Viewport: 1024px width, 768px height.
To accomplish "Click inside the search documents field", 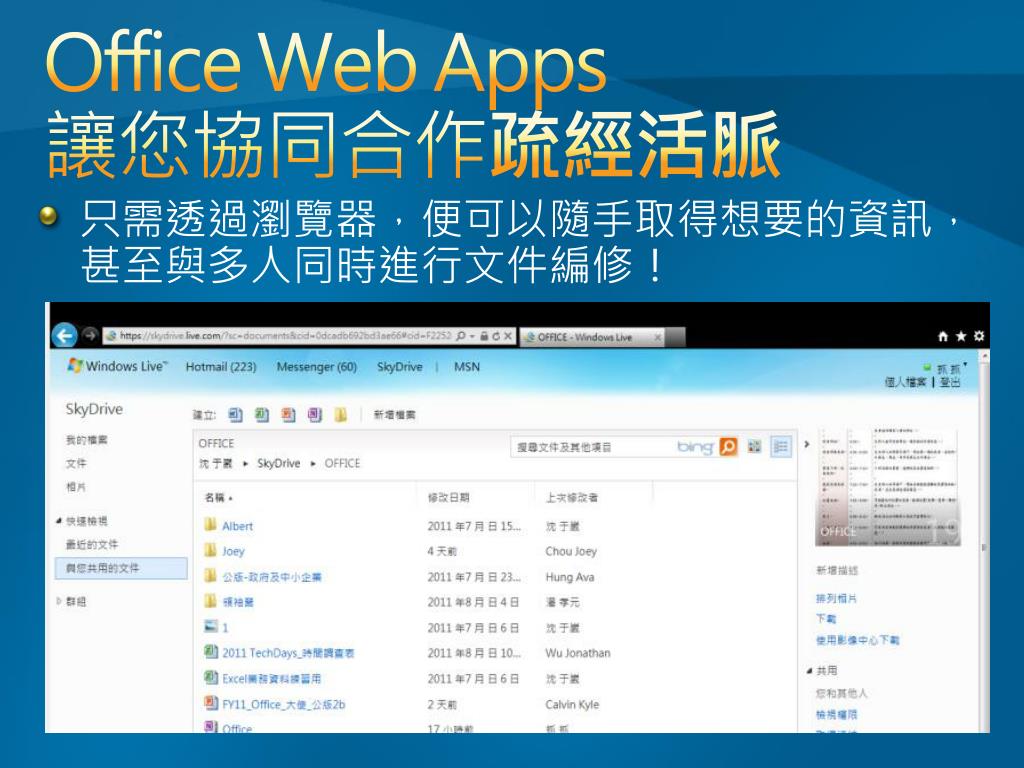I will pyautogui.click(x=593, y=447).
